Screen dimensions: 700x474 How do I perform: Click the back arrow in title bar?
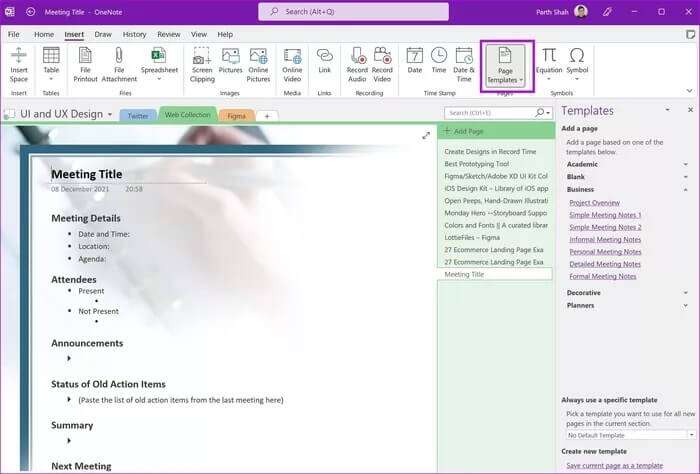pos(30,12)
